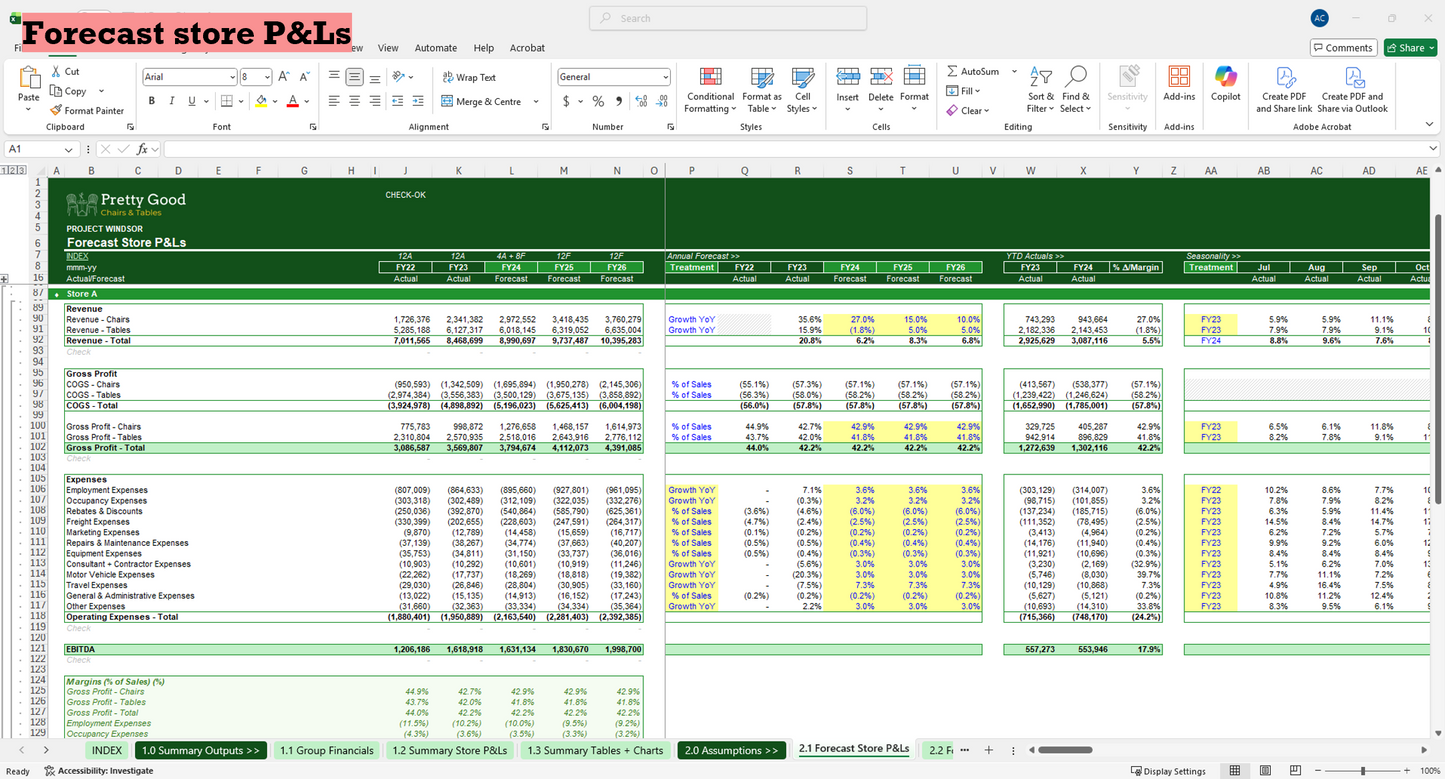Image resolution: width=1445 pixels, height=779 pixels.
Task: Click the Percent Style icon
Action: click(597, 100)
